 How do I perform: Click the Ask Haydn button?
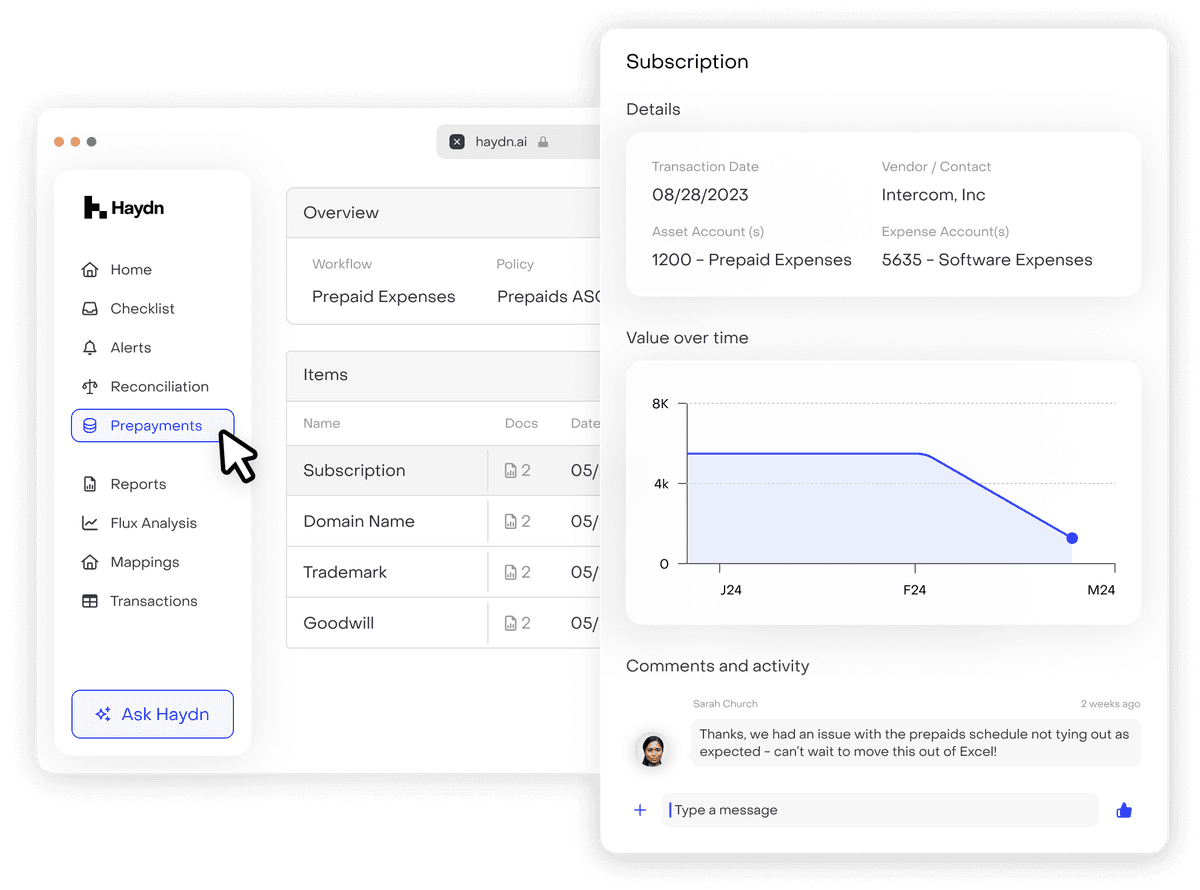152,714
